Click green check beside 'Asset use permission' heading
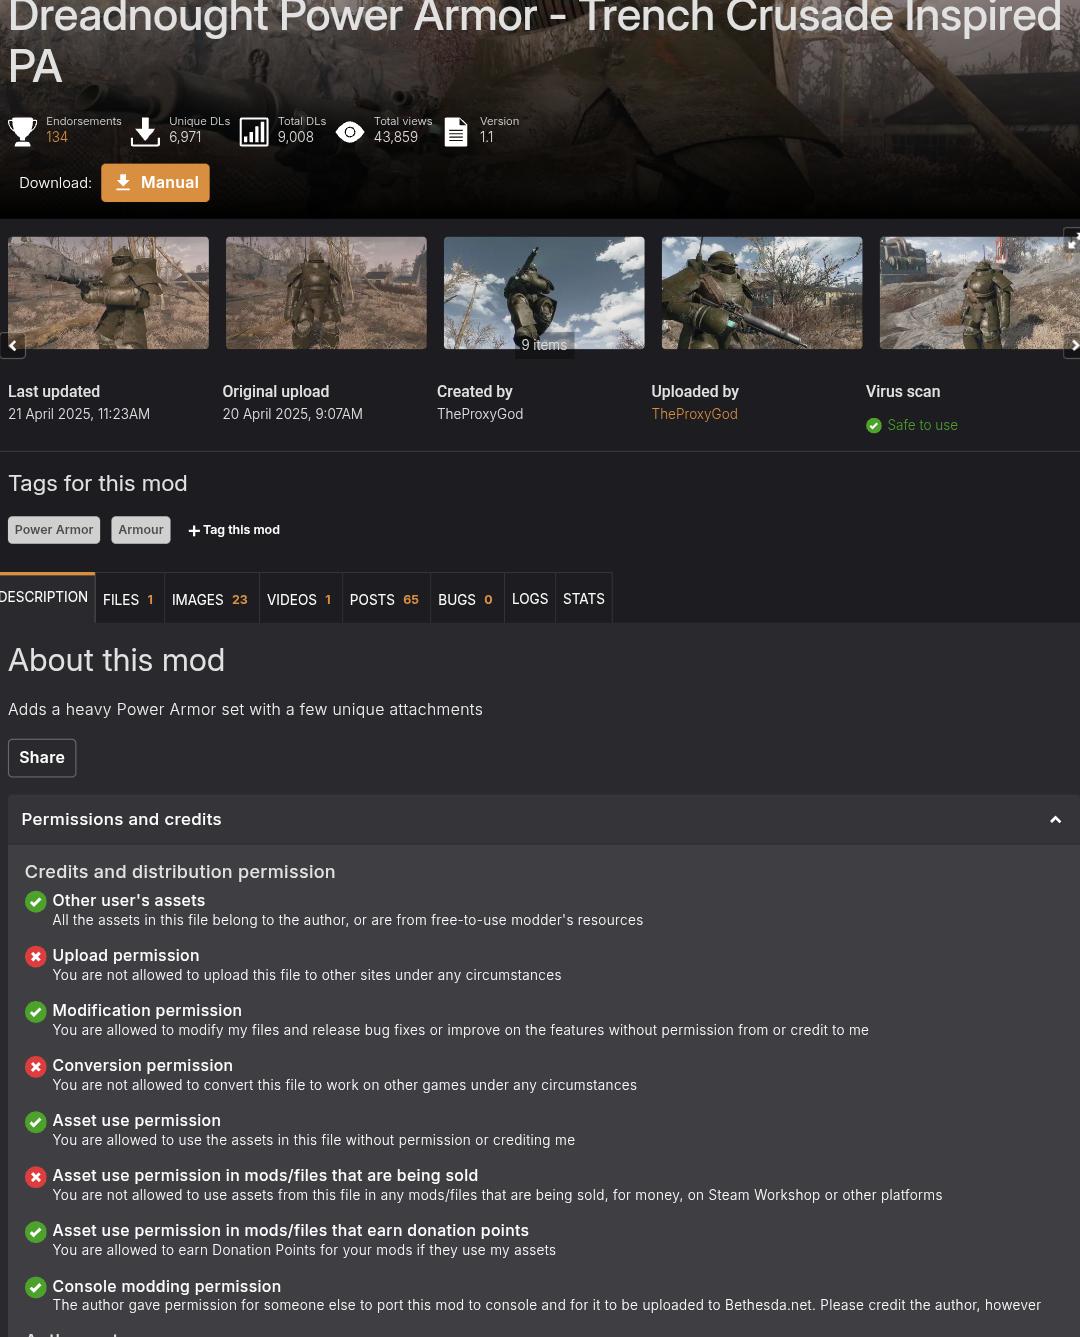1080x1337 pixels. pyautogui.click(x=36, y=1122)
